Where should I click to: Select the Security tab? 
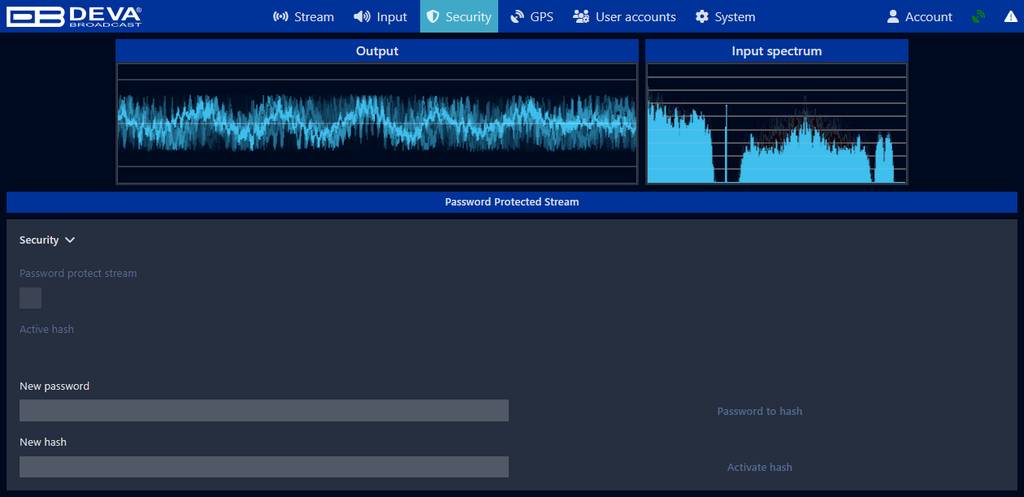tap(458, 16)
